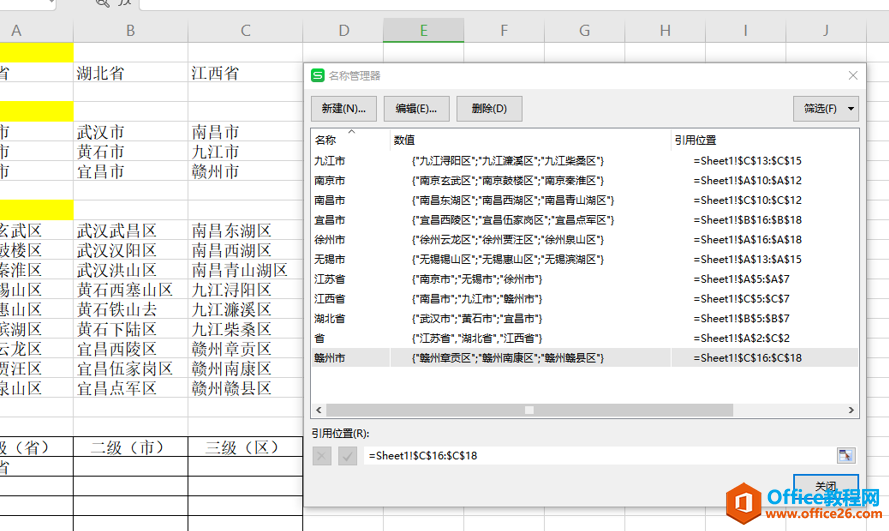This screenshot has width=889, height=531.
Task: Click the Edit (编辑) button
Action: point(416,109)
